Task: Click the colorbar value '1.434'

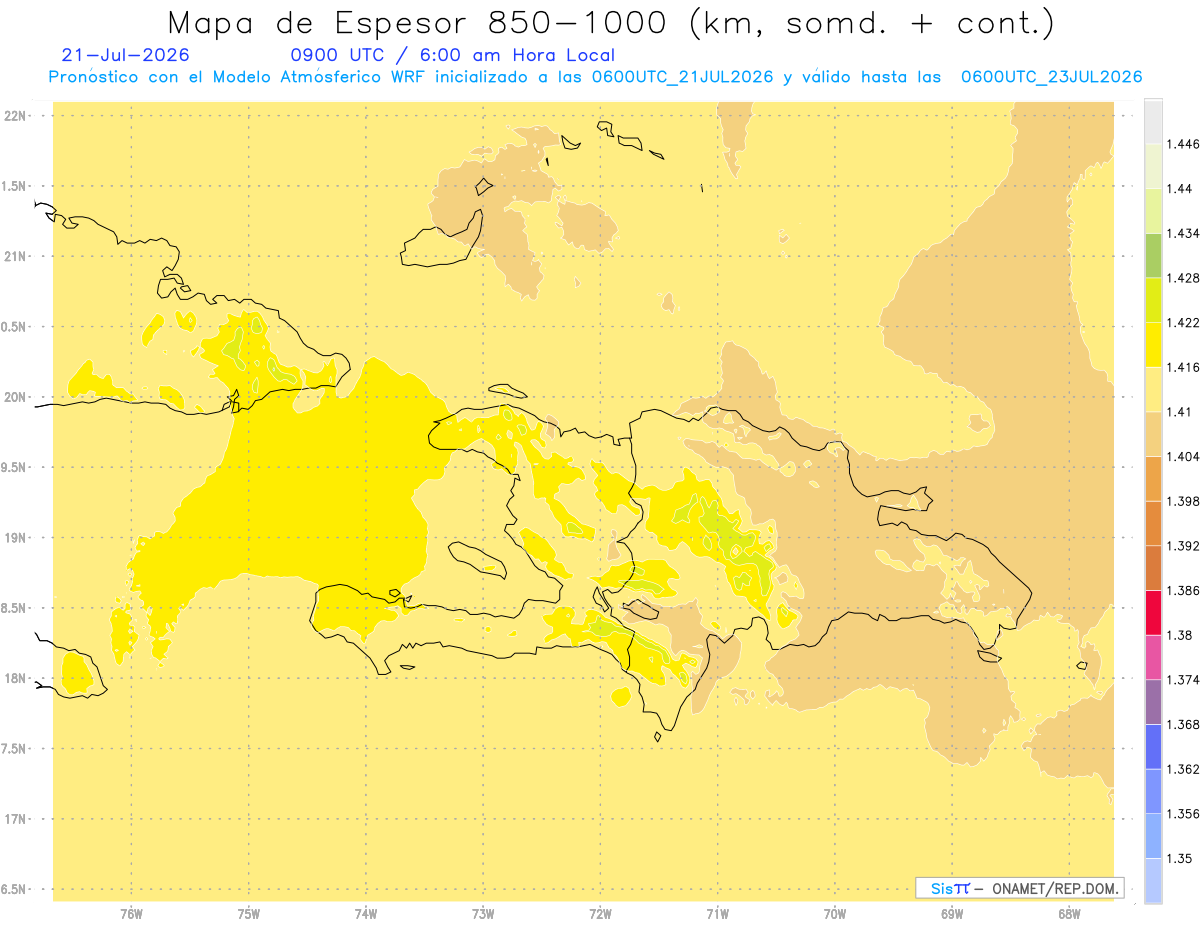Action: 1184,233
